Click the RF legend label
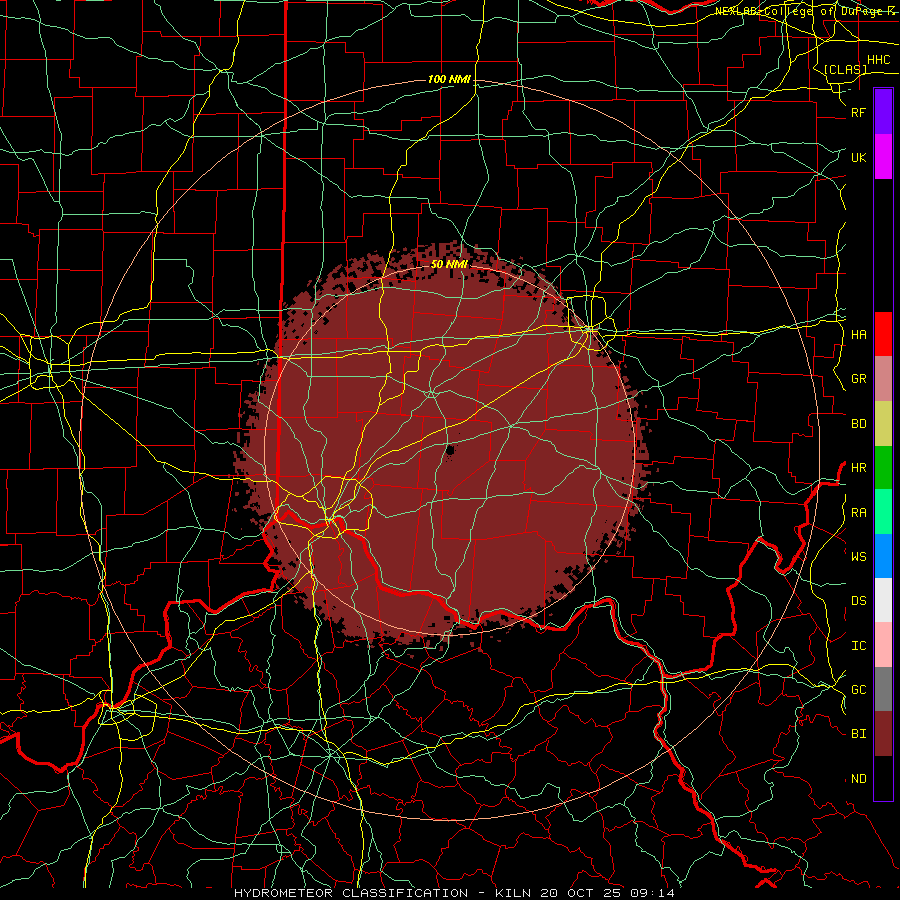The image size is (900, 900). click(859, 112)
